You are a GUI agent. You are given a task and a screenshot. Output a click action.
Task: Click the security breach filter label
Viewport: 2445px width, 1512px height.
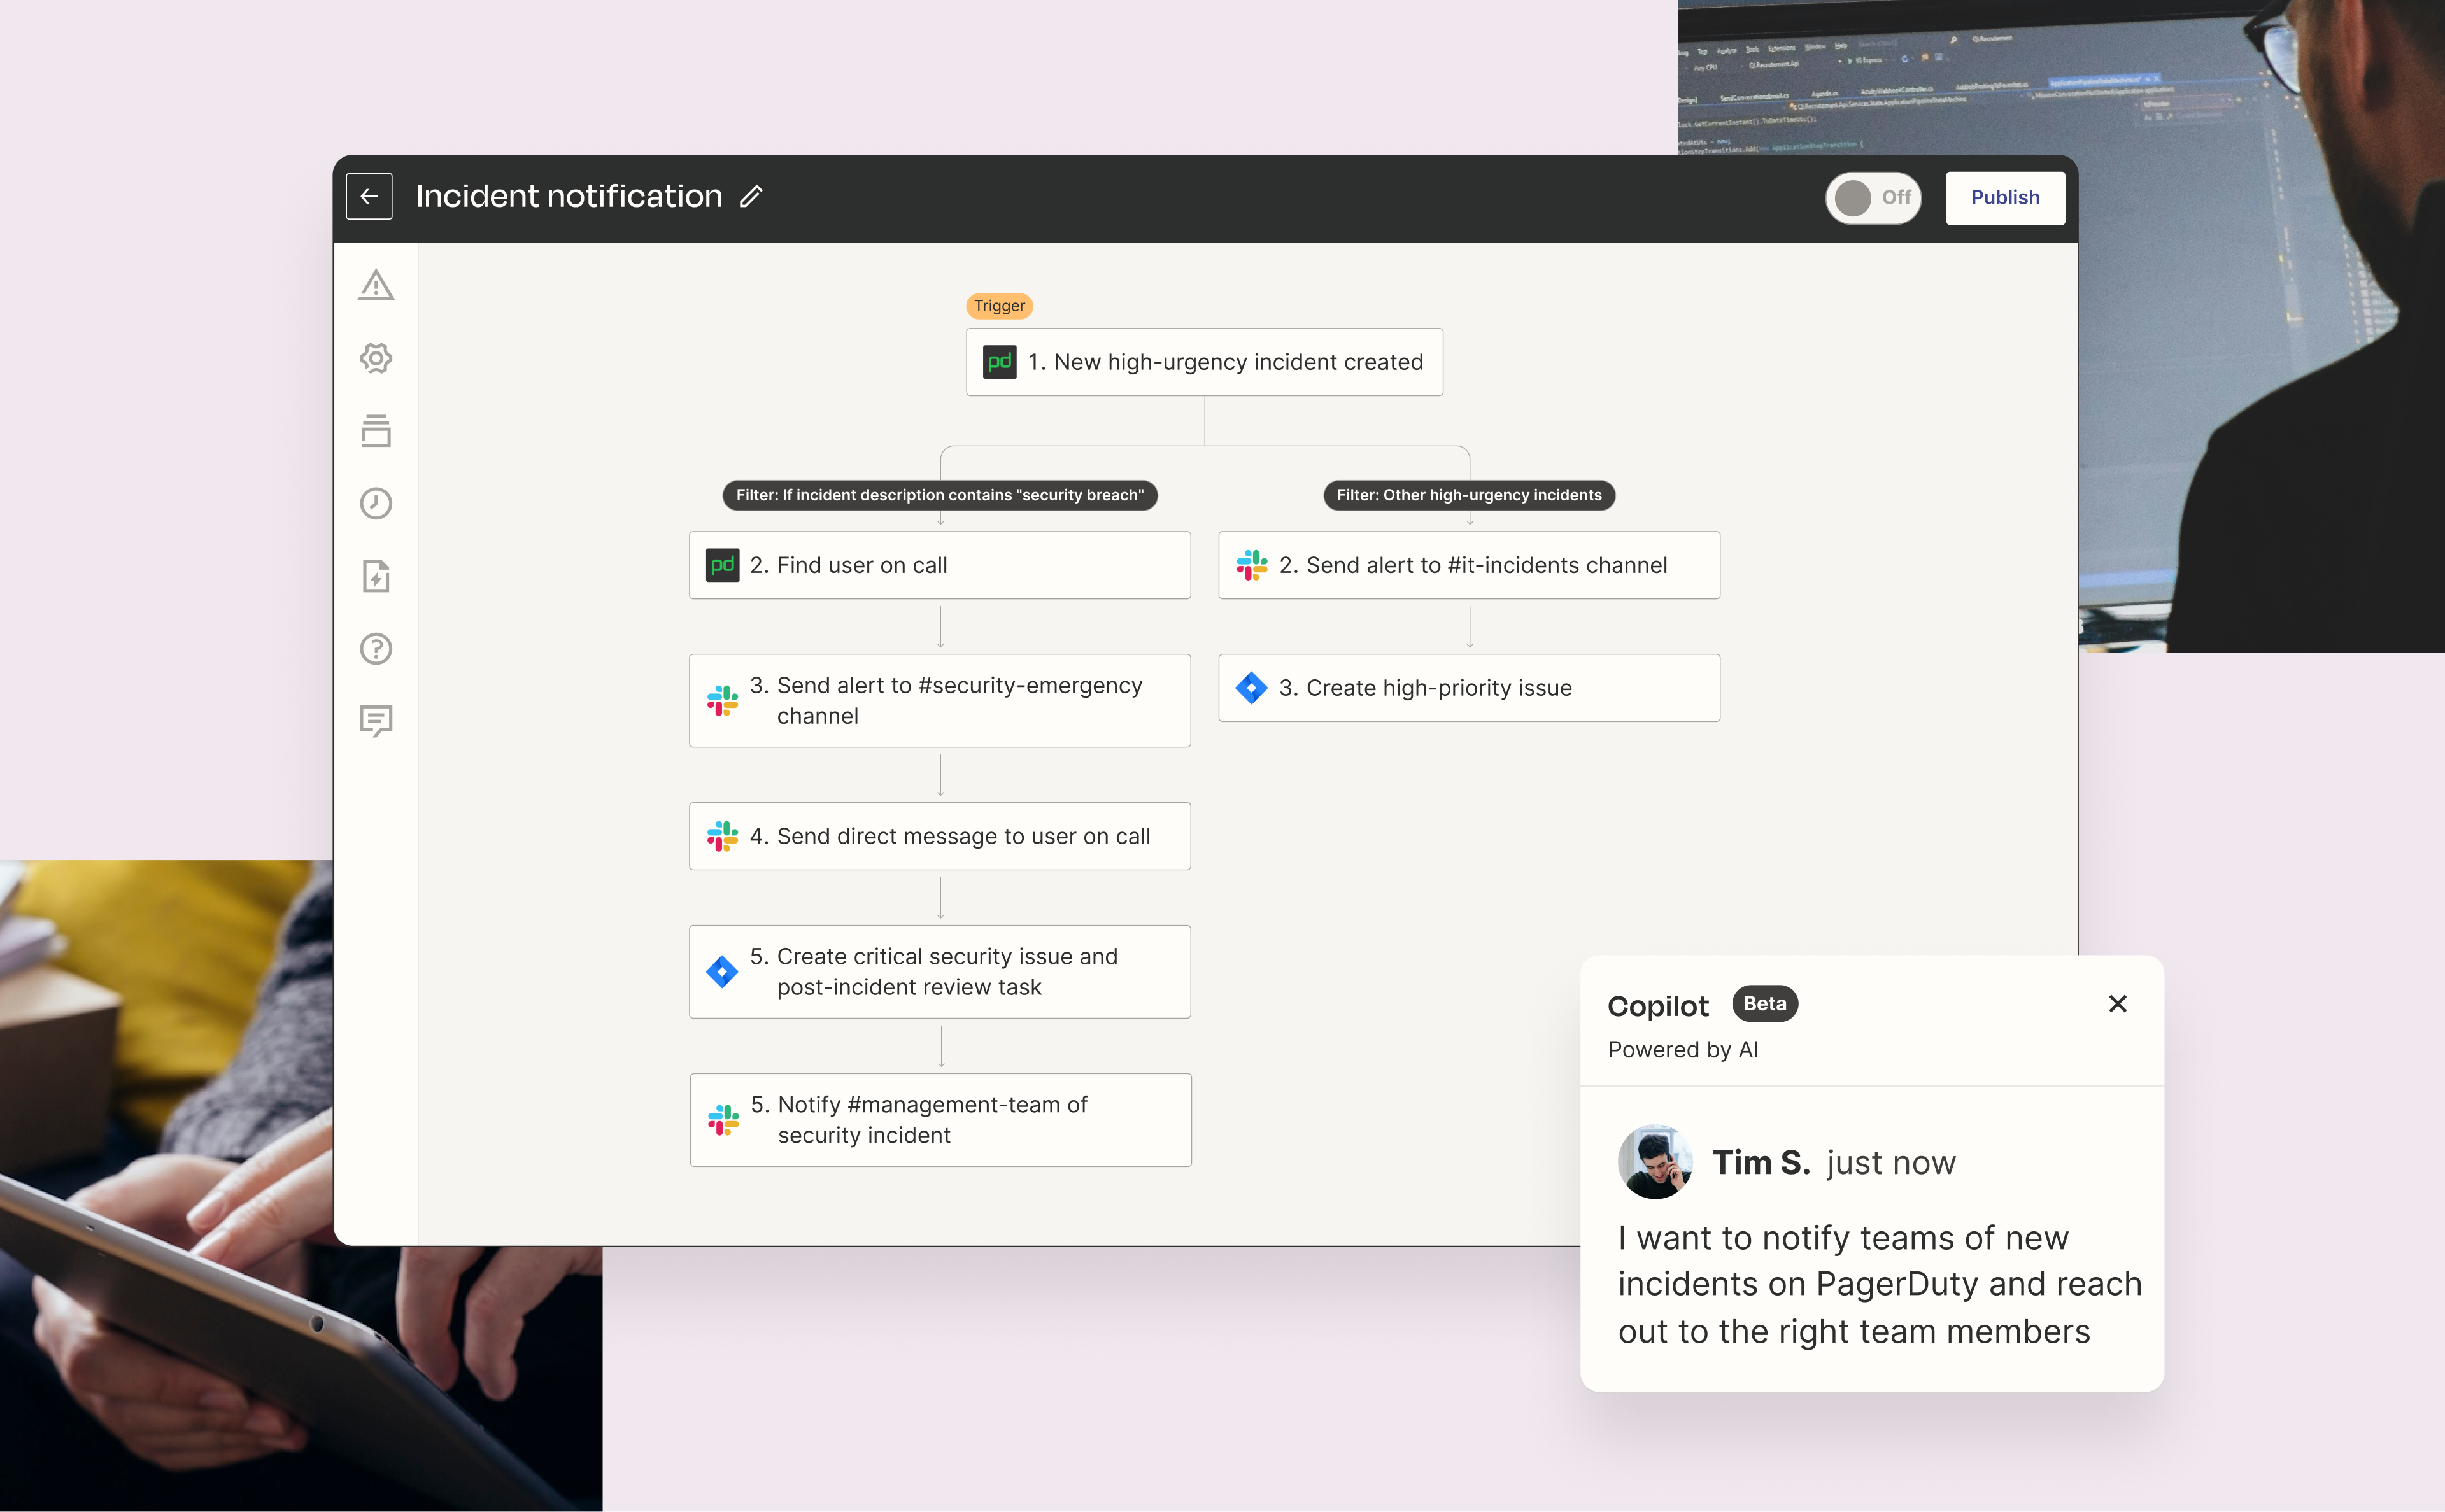[939, 495]
